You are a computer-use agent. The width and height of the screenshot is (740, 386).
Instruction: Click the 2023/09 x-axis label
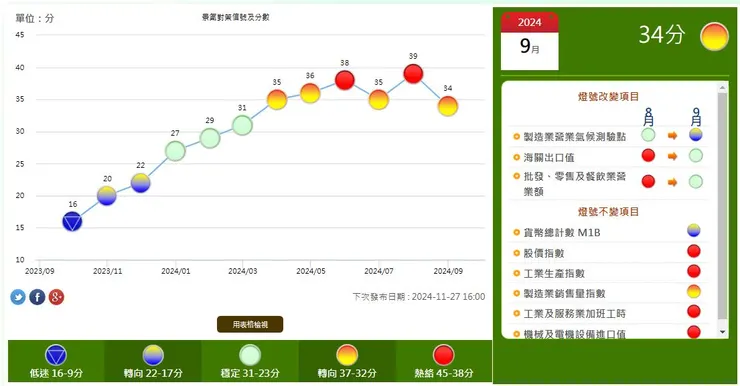[x=40, y=271]
